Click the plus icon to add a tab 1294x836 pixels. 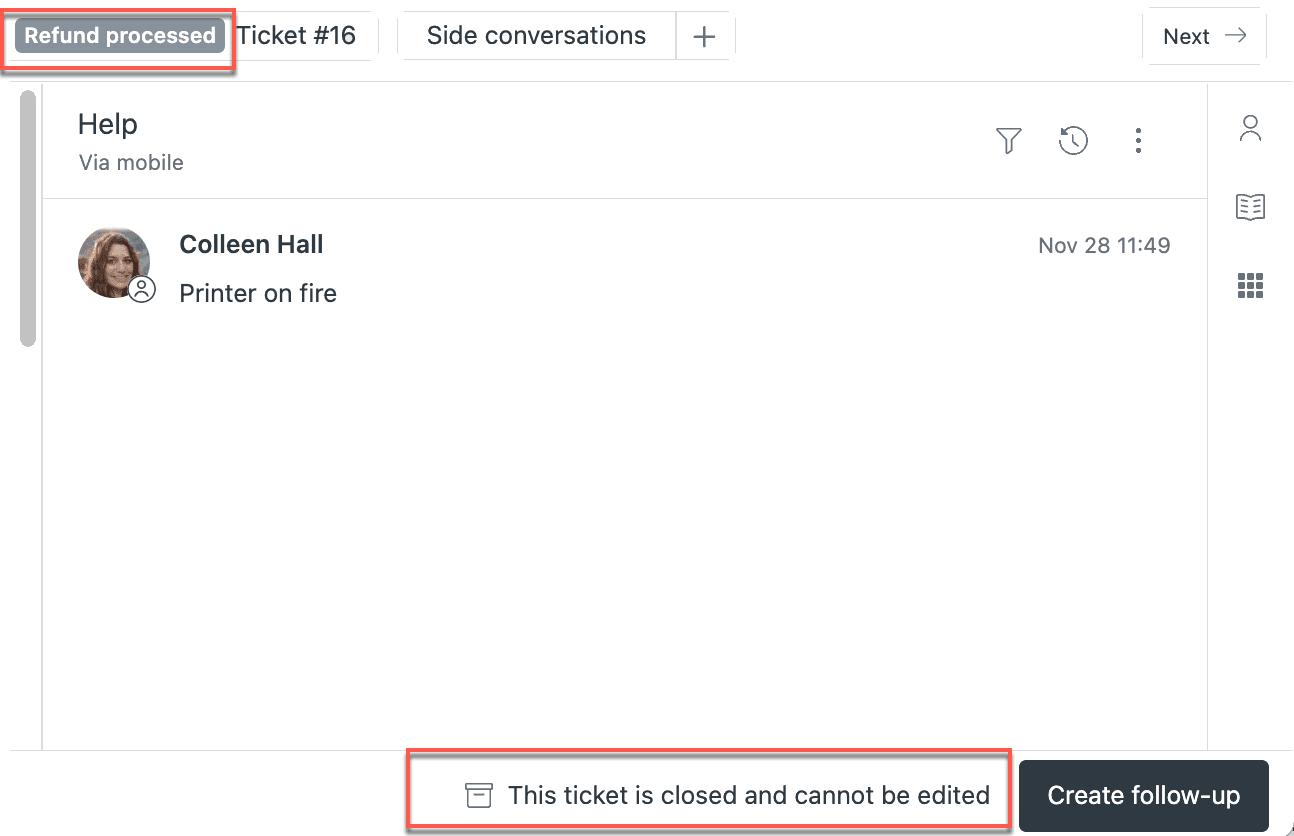click(704, 35)
